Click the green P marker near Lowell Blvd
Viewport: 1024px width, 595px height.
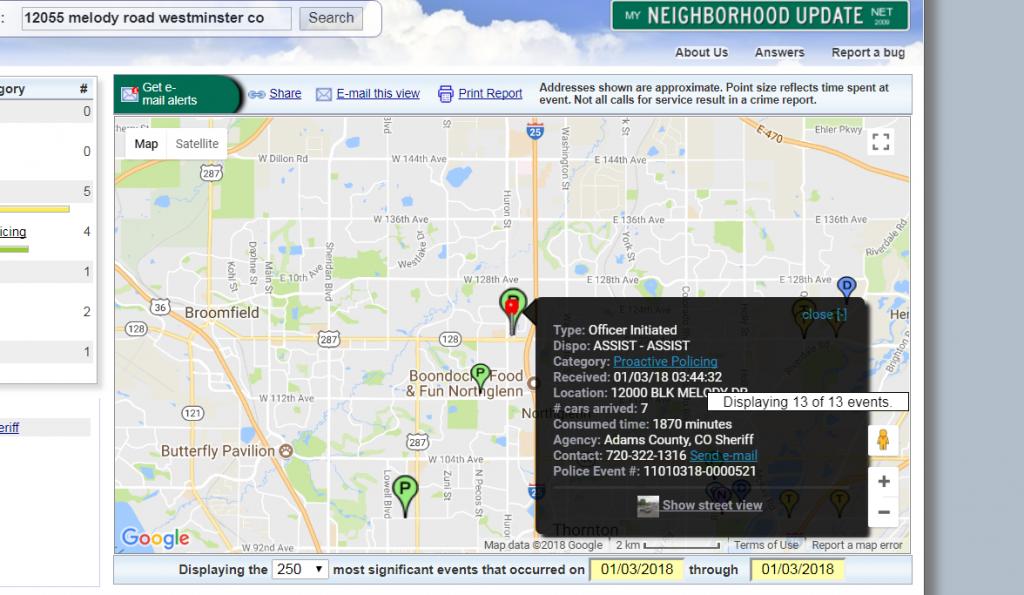point(405,490)
